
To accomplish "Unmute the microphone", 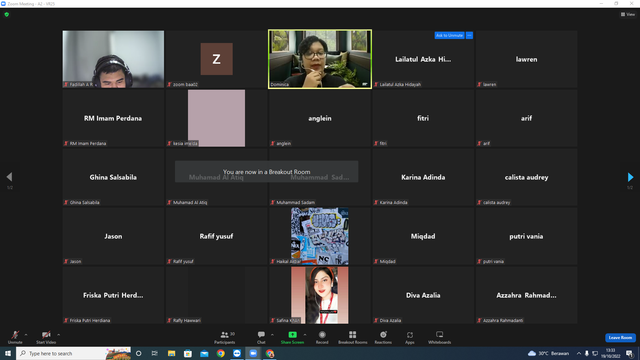I will [15, 337].
